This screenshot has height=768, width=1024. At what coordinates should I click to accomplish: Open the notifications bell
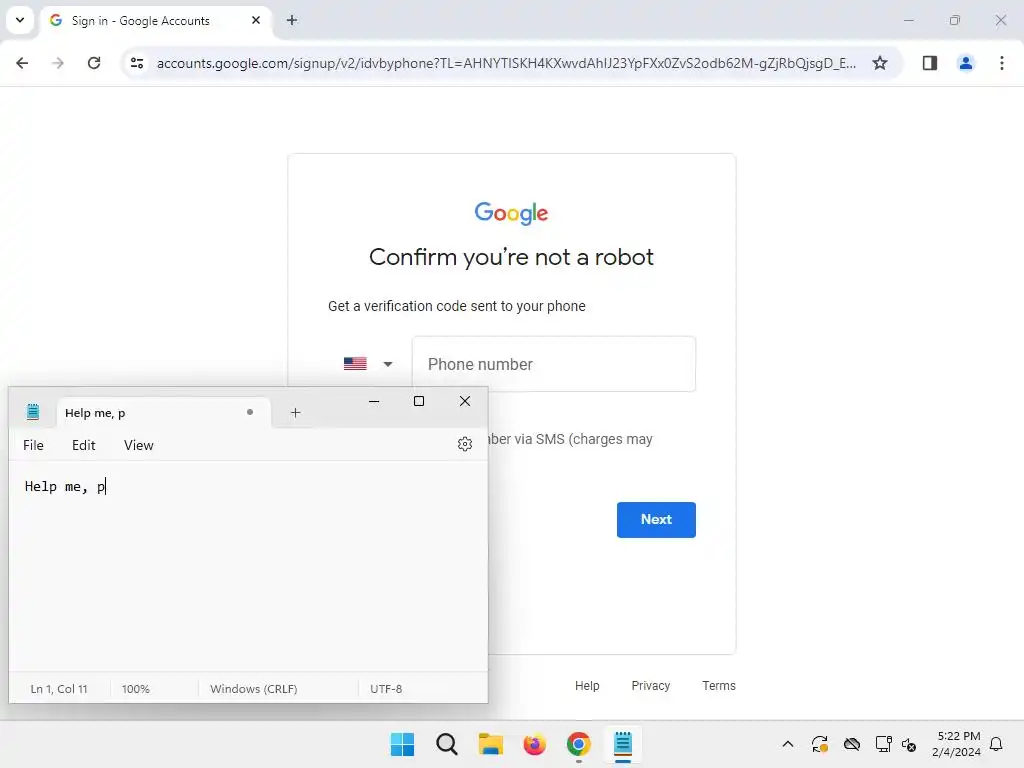point(997,744)
